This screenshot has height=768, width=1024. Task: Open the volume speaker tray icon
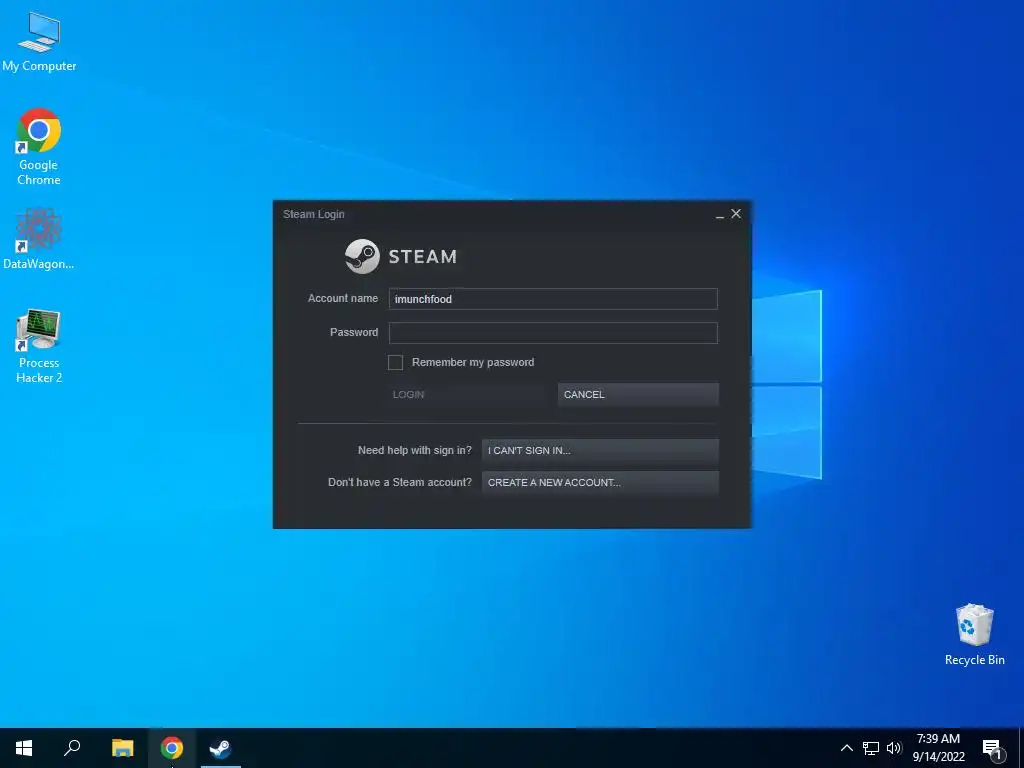coord(894,748)
